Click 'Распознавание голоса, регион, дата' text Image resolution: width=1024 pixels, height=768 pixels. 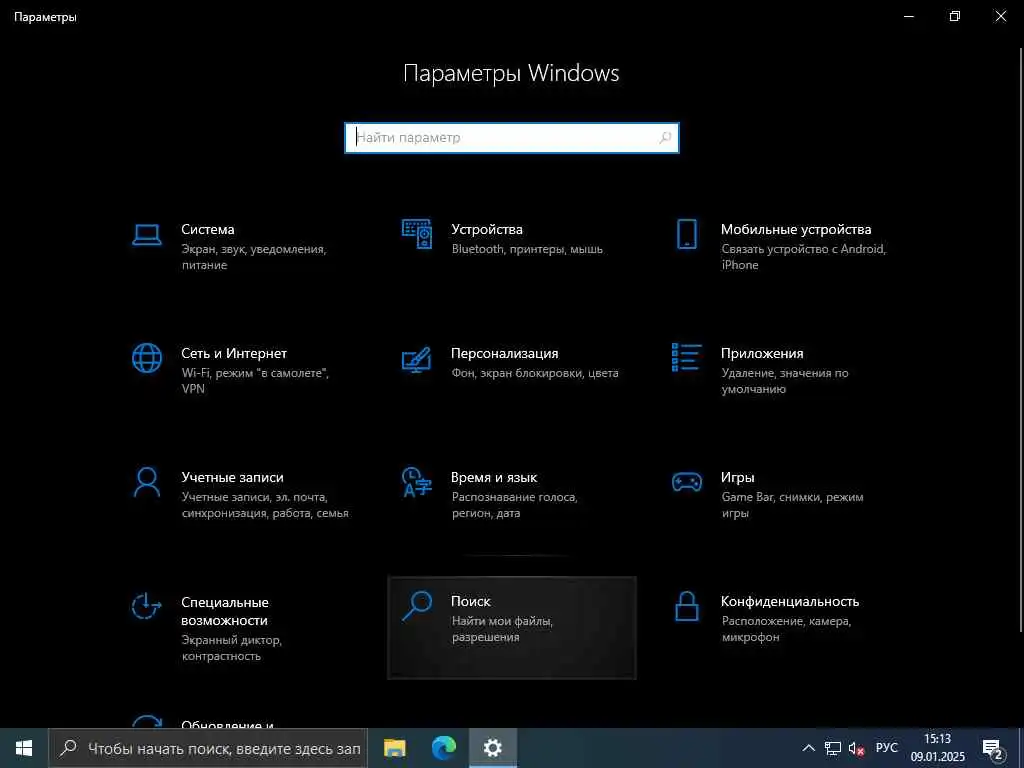point(515,505)
